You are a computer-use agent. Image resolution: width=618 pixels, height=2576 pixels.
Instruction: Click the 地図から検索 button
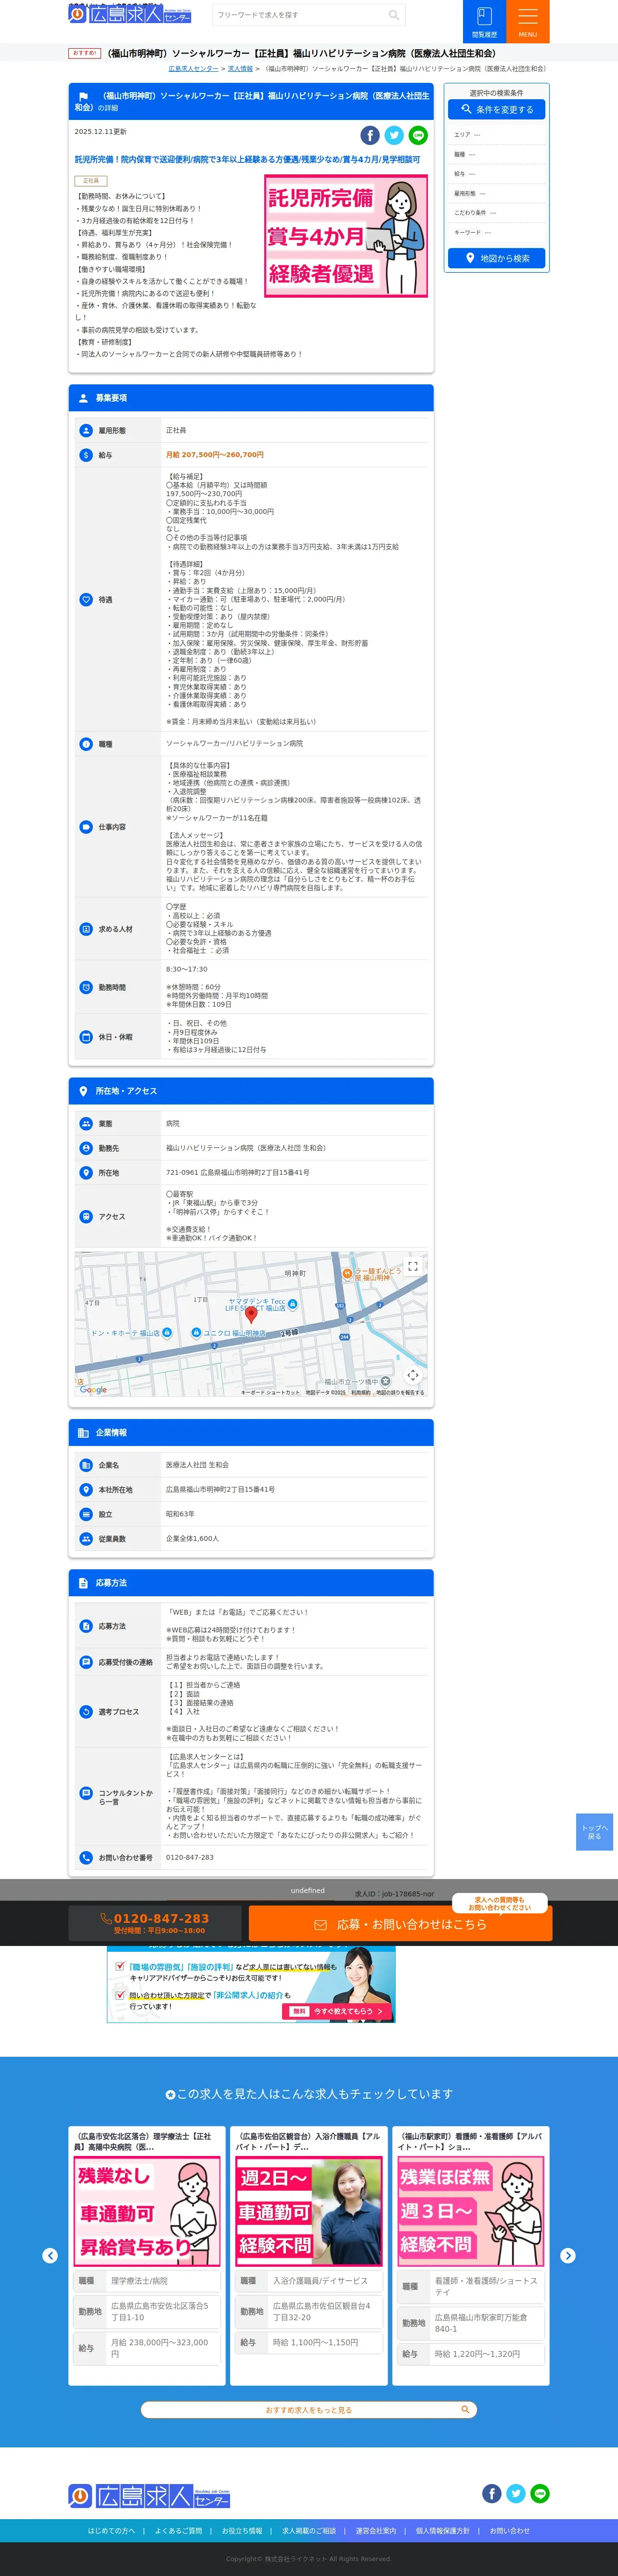(497, 258)
